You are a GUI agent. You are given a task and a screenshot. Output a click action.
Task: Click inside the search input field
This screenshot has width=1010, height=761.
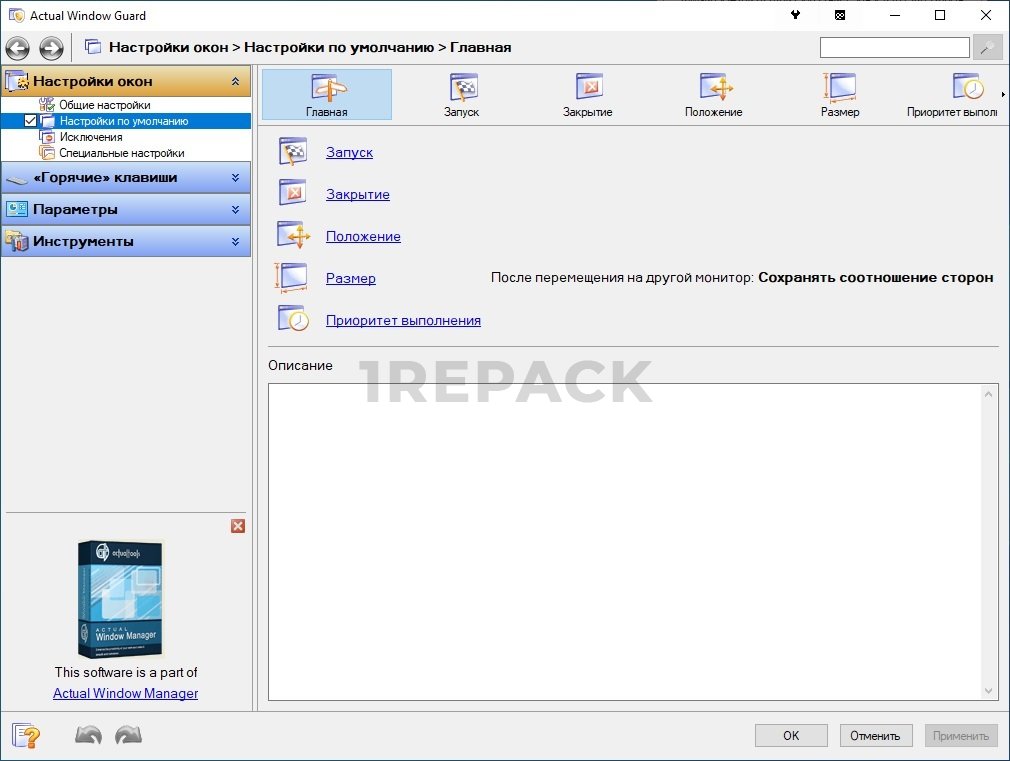pos(894,47)
